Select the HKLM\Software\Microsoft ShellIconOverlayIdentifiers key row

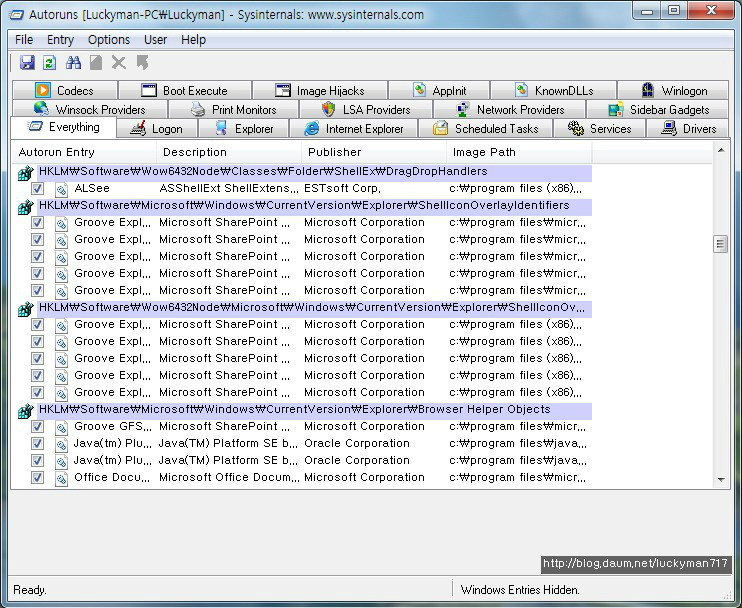tap(315, 206)
